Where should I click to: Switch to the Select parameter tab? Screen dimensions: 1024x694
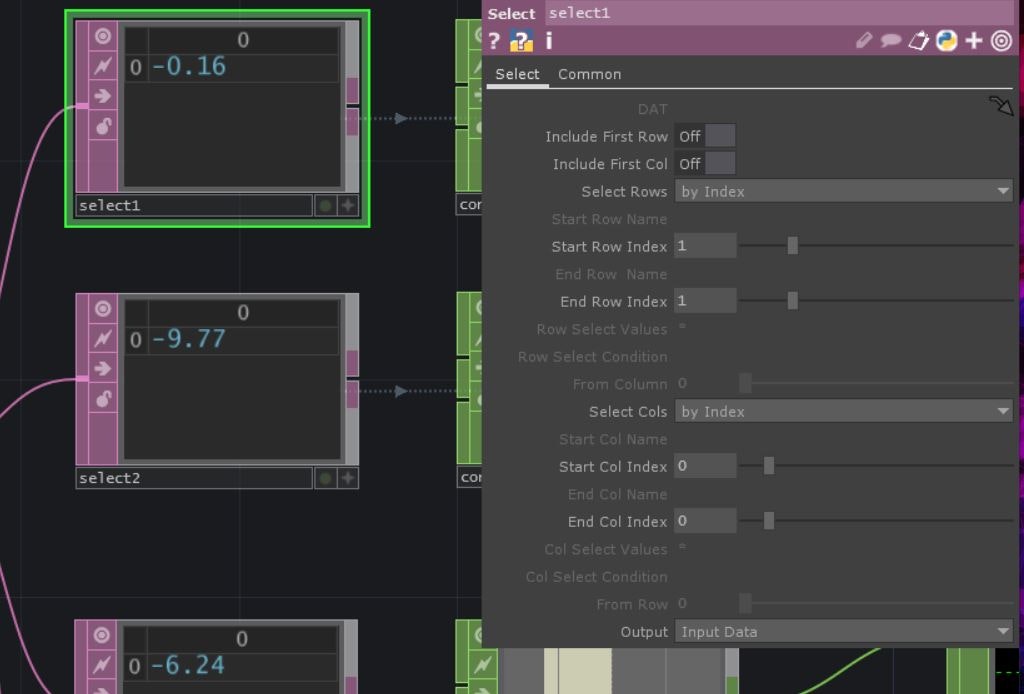pyautogui.click(x=517, y=74)
